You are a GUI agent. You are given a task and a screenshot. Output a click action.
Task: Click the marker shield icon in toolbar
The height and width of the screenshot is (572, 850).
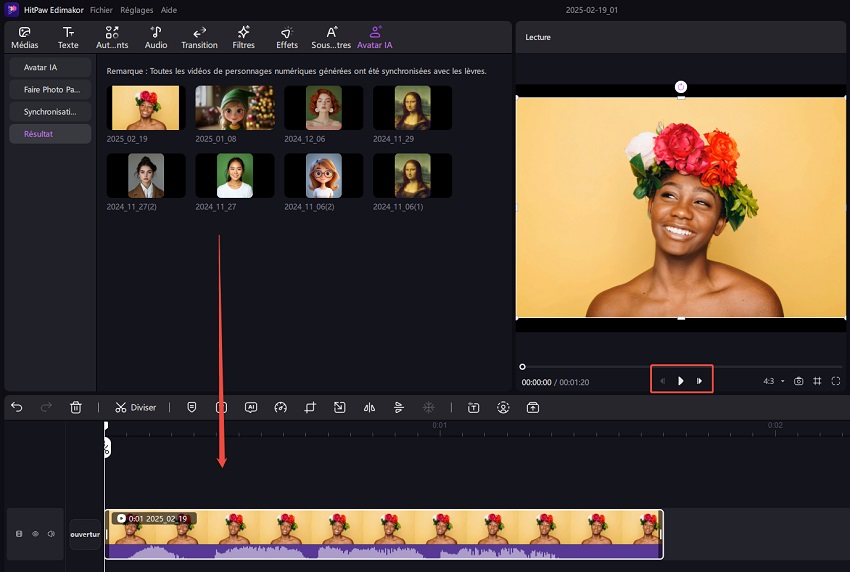click(191, 407)
